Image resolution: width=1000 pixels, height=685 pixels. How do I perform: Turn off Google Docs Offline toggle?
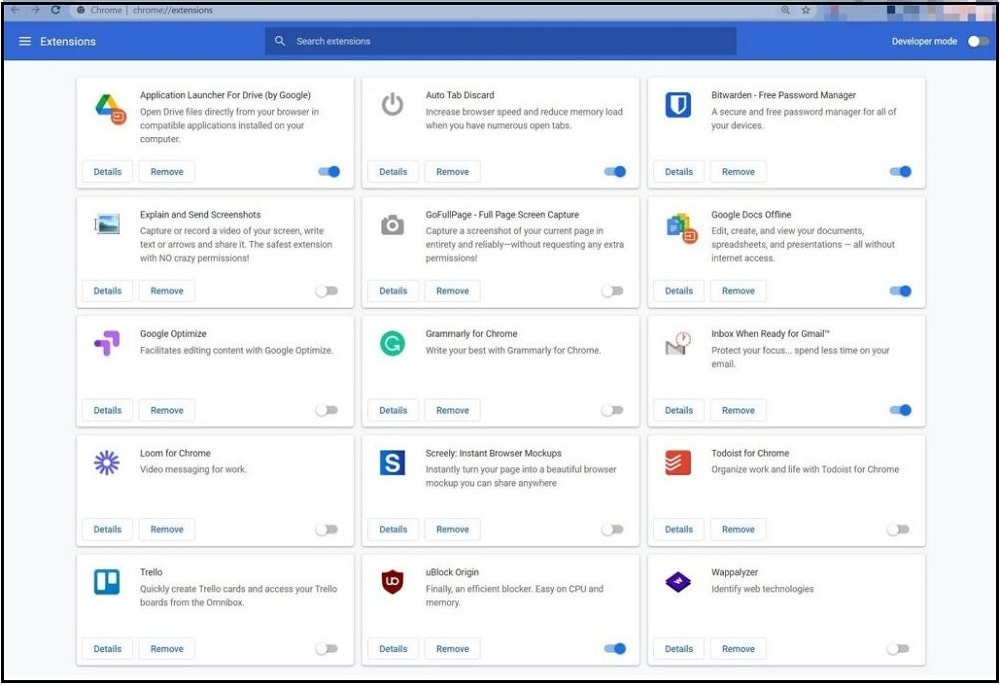tap(901, 291)
